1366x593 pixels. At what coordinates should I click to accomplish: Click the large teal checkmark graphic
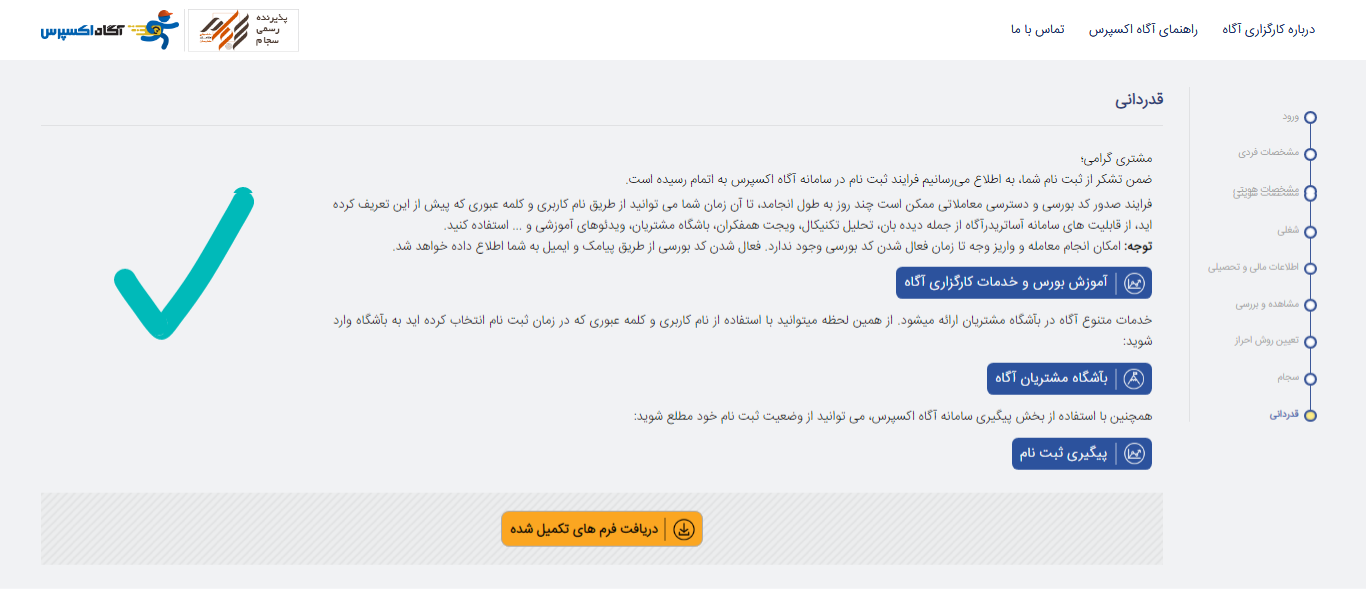[x=184, y=262]
